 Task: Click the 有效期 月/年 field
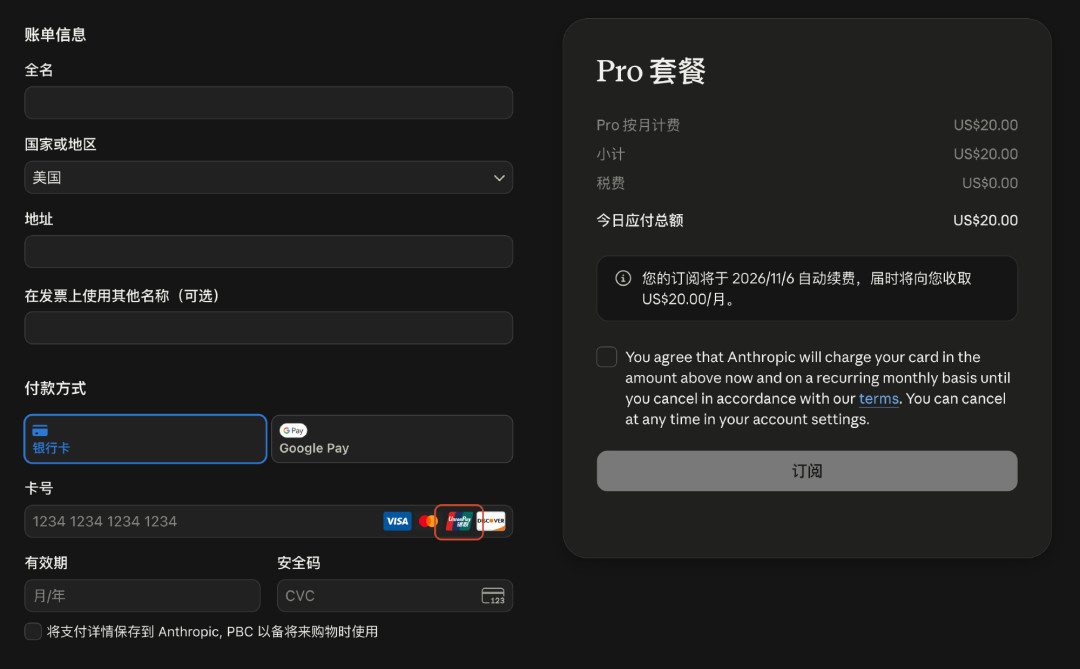pyautogui.click(x=143, y=596)
